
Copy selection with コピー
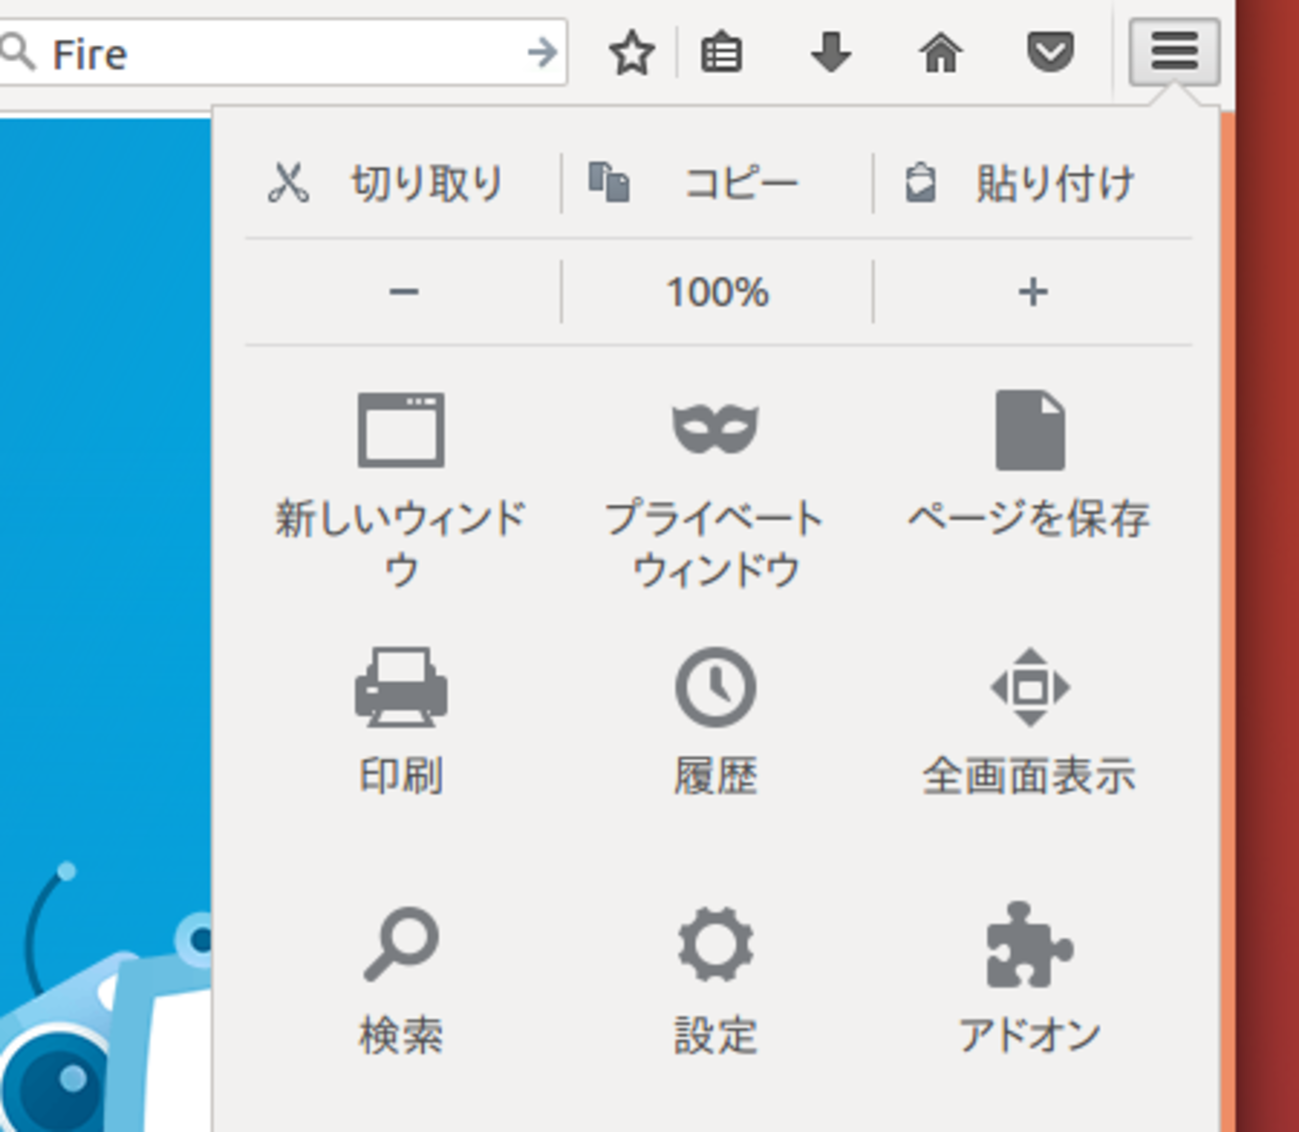(x=717, y=184)
